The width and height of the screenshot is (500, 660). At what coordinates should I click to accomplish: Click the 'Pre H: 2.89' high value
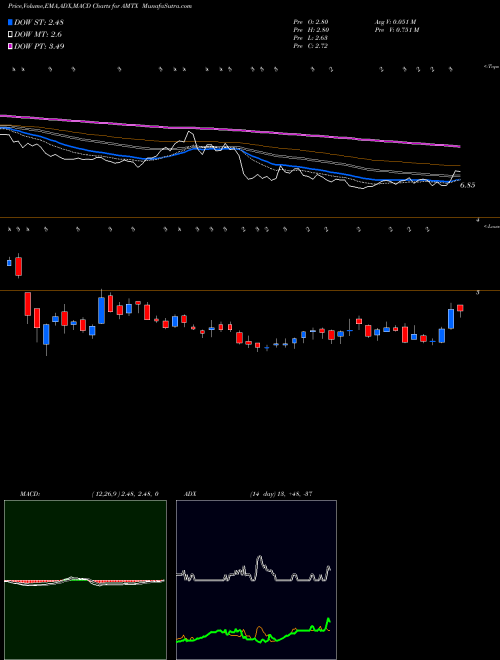pos(311,30)
